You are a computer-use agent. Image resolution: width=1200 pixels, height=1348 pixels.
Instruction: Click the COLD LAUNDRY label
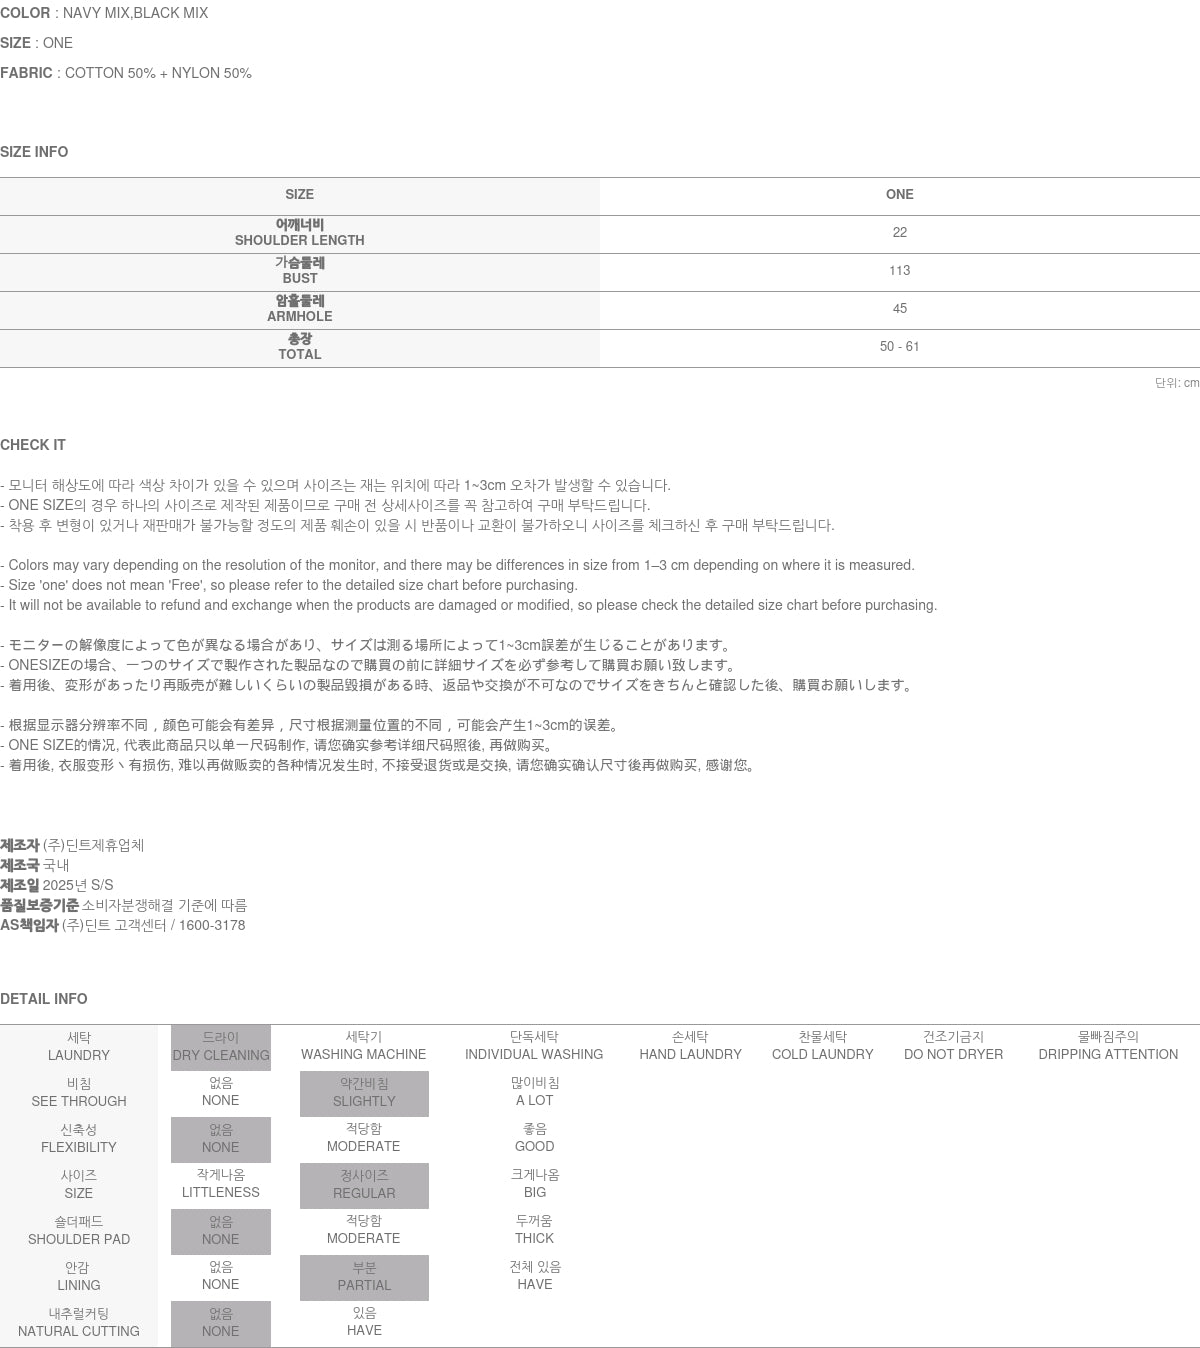click(822, 1046)
